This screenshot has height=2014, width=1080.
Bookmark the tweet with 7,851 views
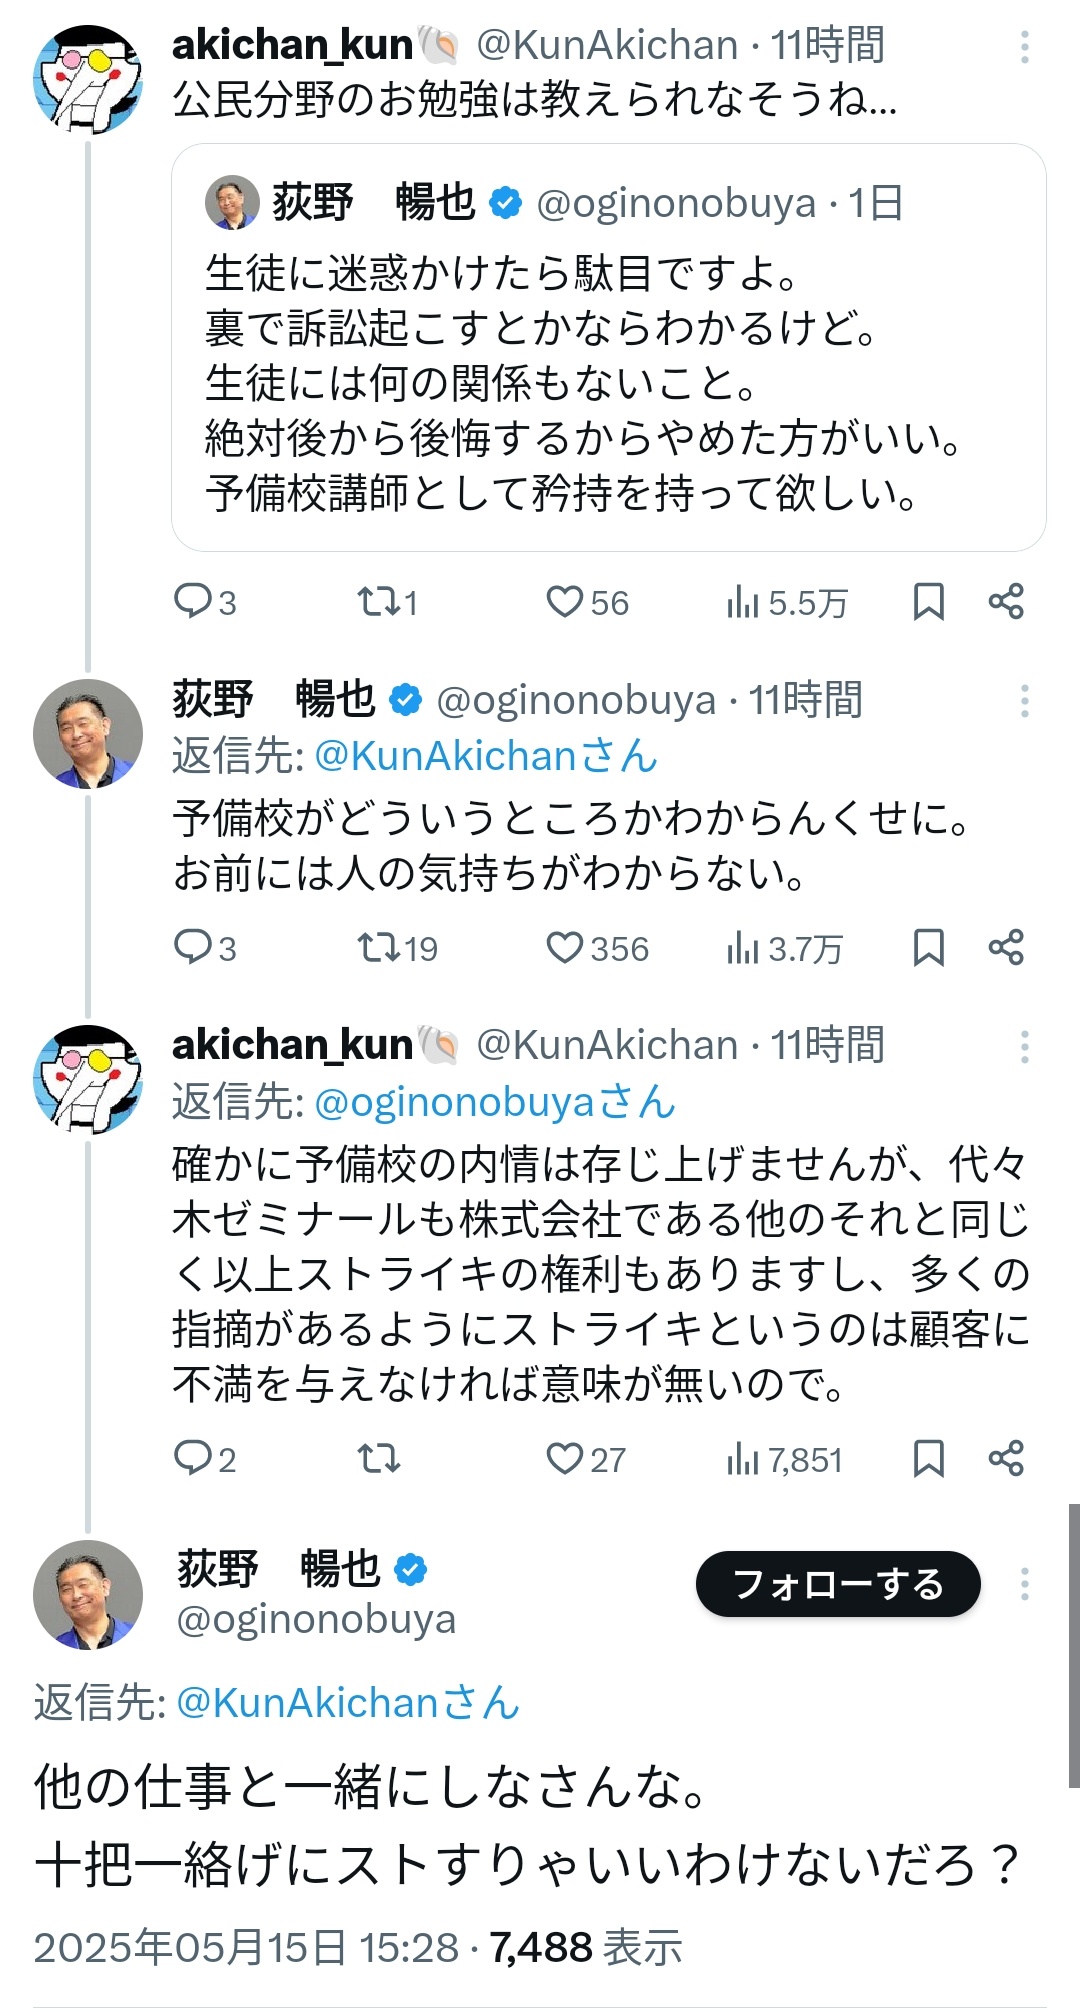928,1458
